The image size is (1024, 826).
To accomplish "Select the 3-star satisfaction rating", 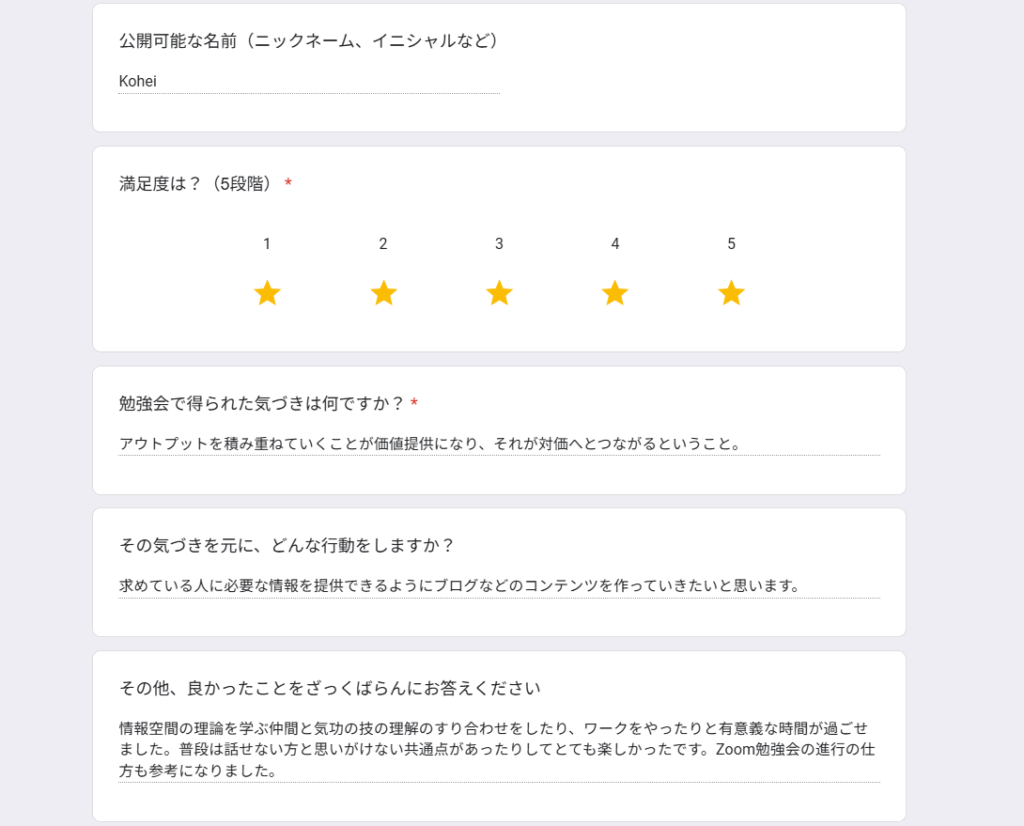I will (499, 293).
